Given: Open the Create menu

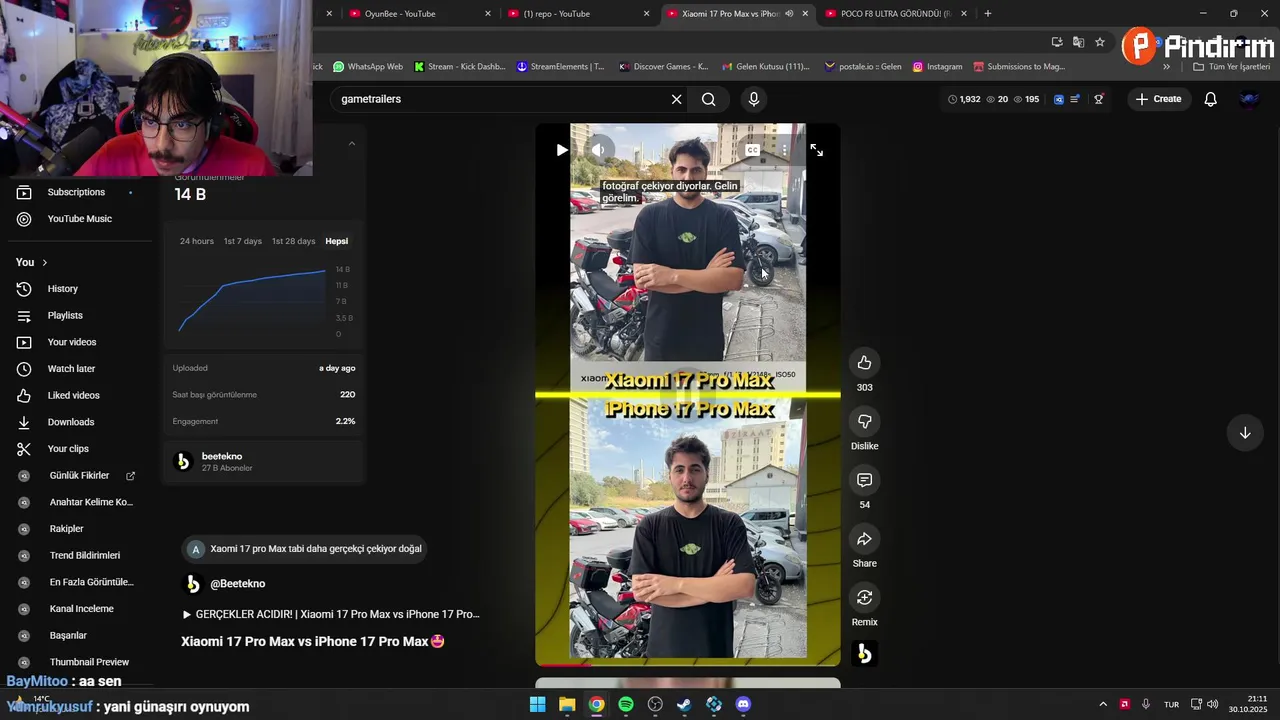Looking at the screenshot, I should point(1158,99).
